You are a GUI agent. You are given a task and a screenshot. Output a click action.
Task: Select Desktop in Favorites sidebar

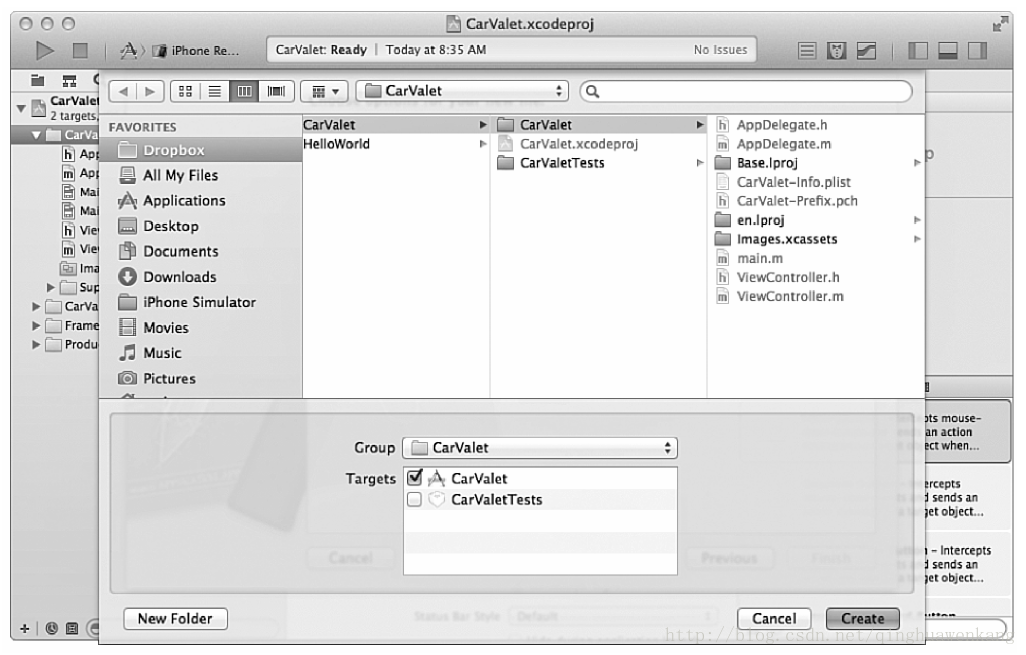(201, 226)
